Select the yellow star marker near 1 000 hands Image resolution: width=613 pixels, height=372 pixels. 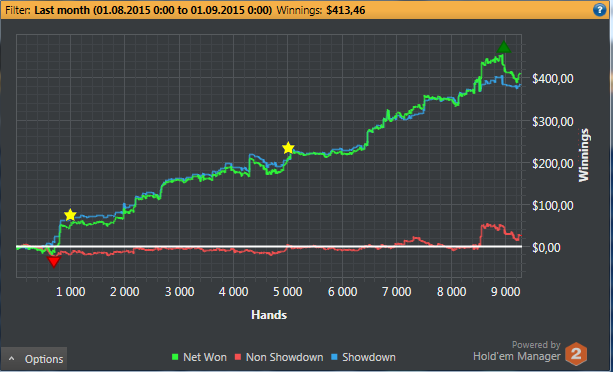(x=70, y=215)
